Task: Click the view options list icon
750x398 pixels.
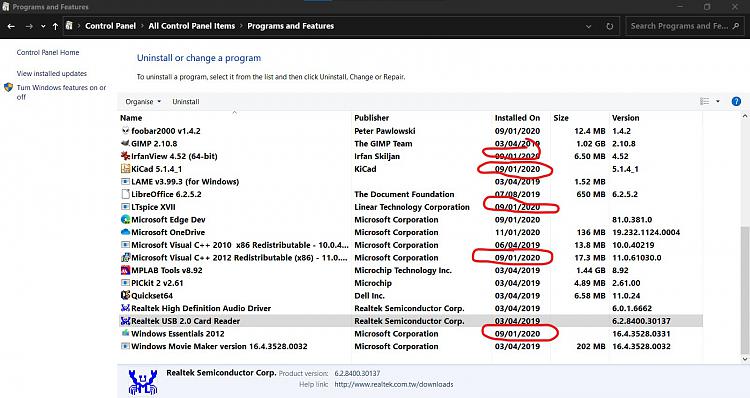Action: 705,101
